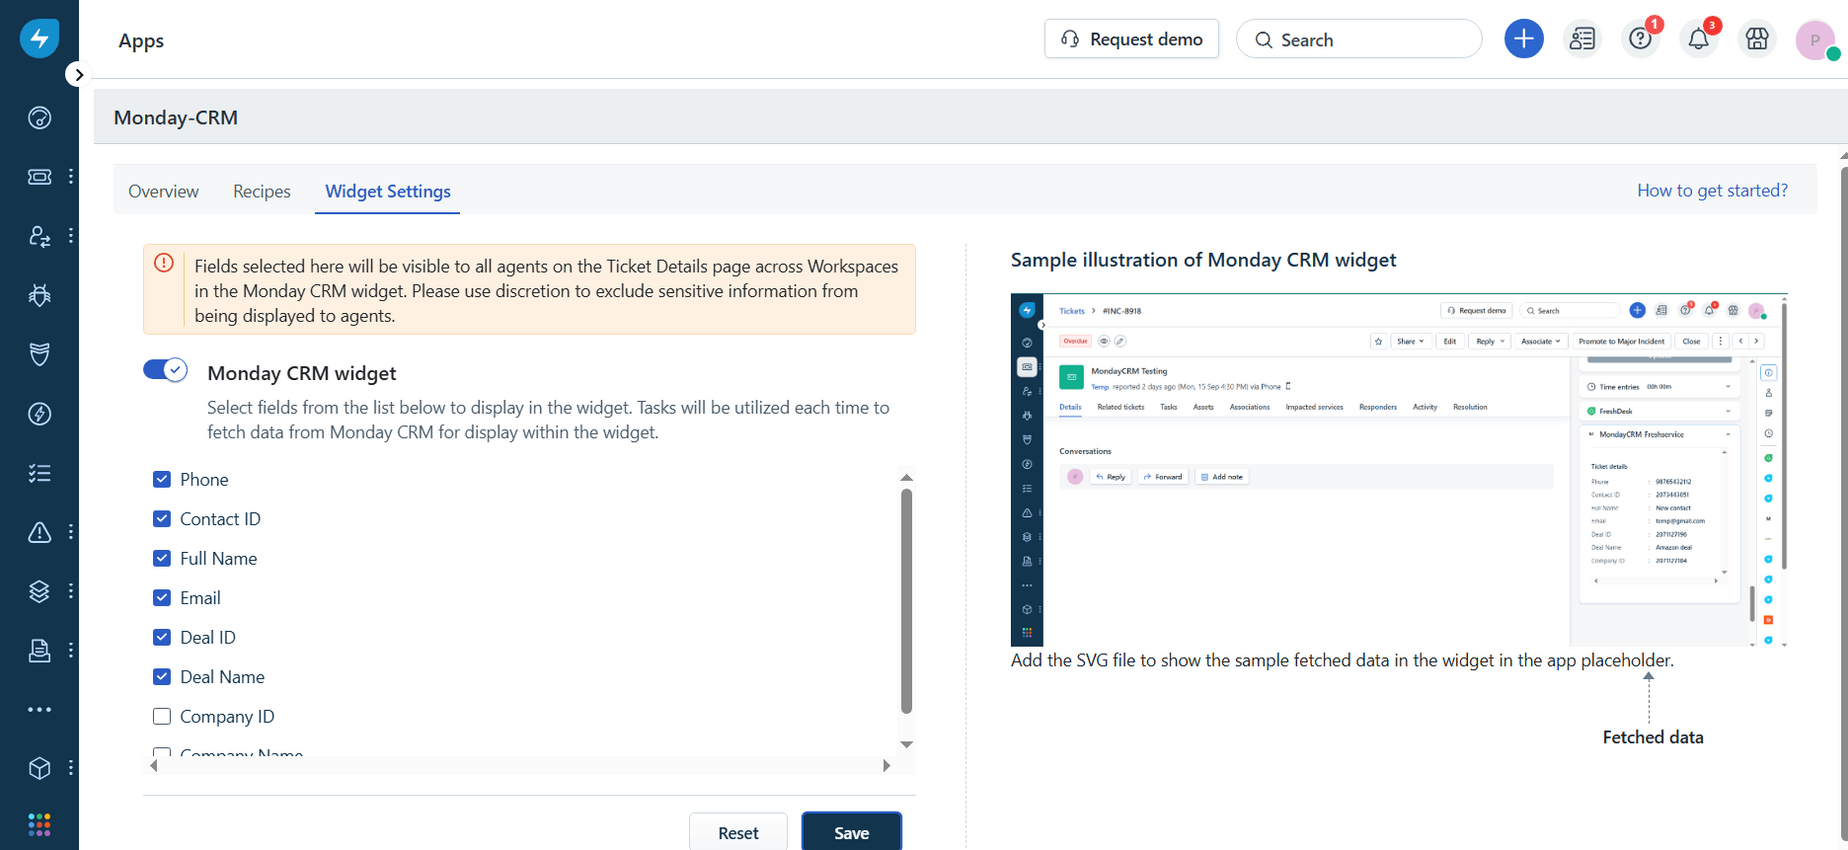Open submenu dots beside Tickets icon
1848x850 pixels.
pos(71,177)
